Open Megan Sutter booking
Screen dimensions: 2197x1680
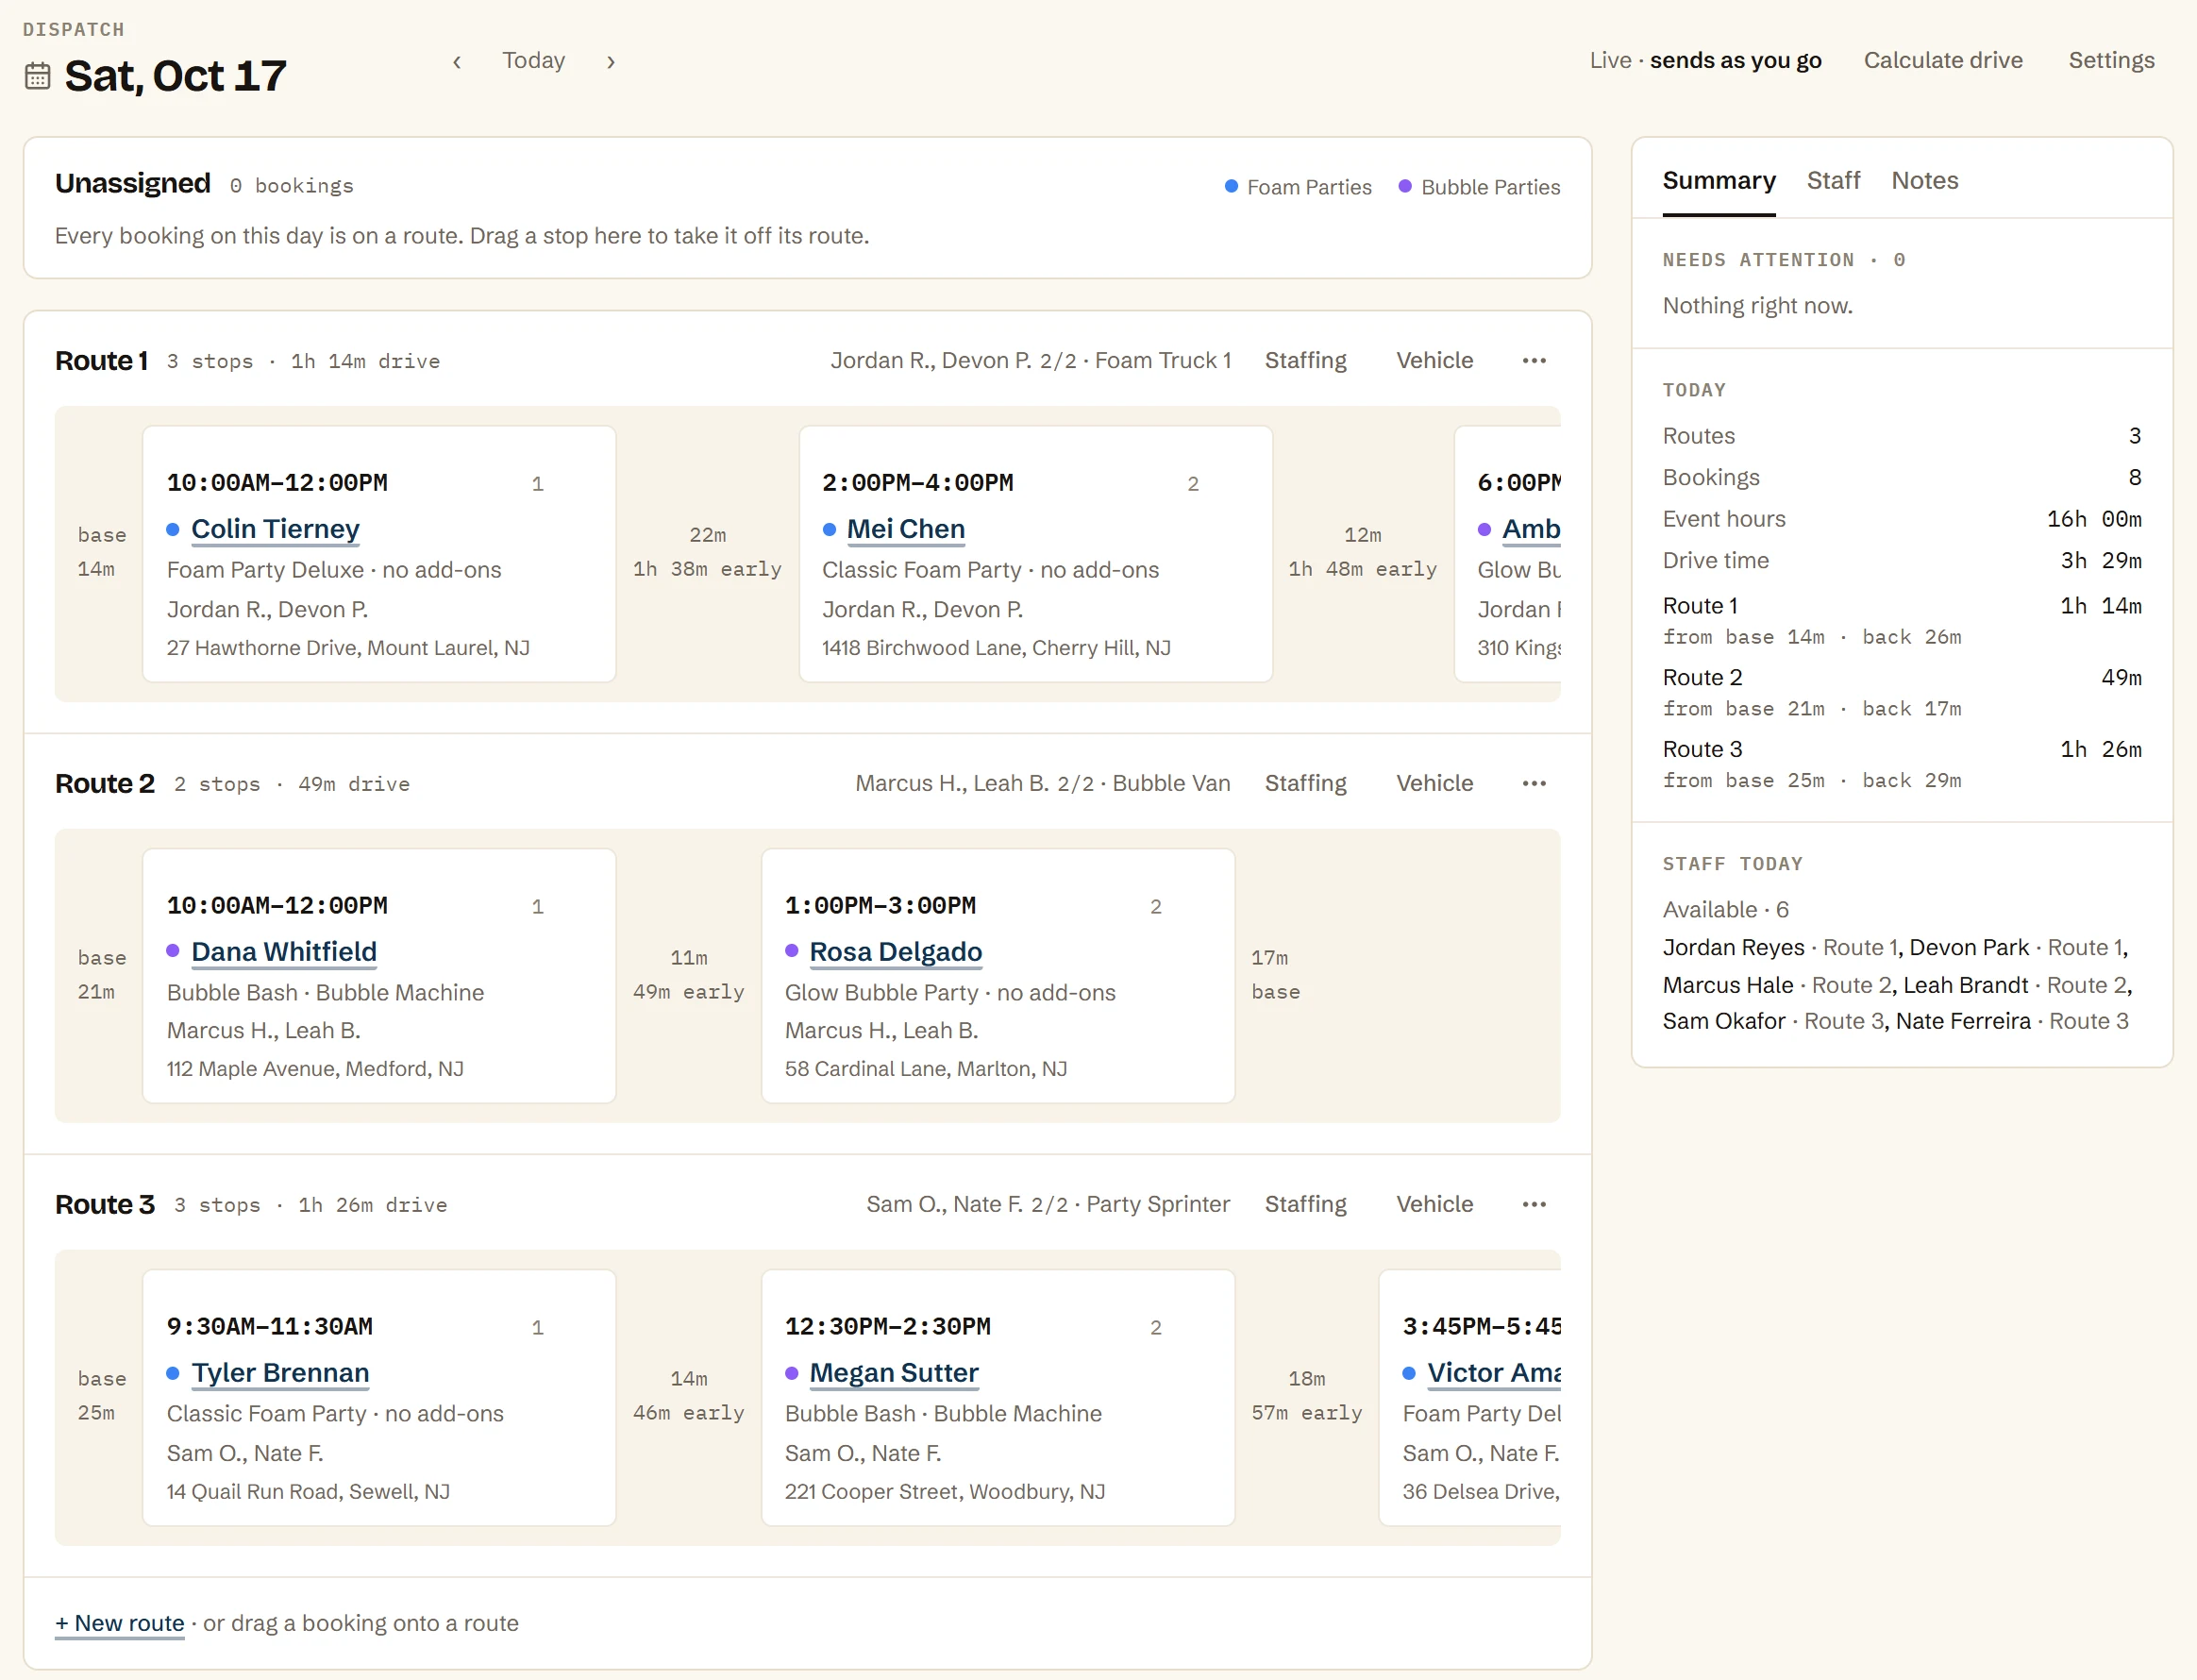[x=893, y=1373]
